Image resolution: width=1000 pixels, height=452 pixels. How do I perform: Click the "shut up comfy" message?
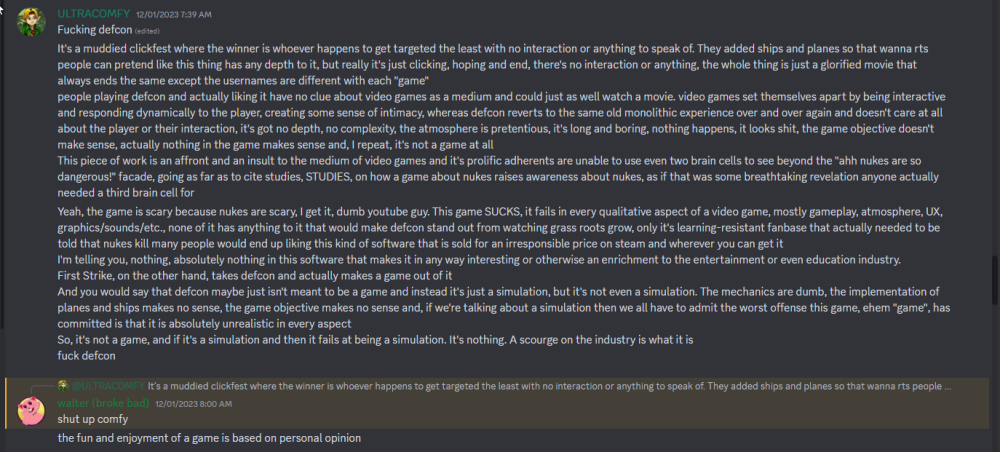tap(92, 419)
